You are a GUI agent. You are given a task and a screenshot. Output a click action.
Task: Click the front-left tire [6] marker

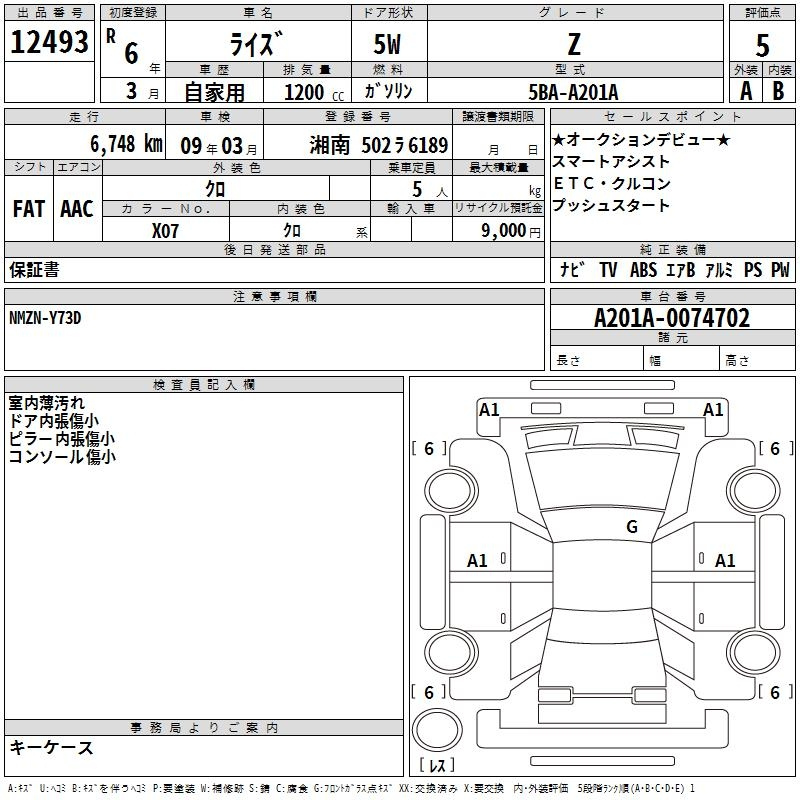pyautogui.click(x=429, y=449)
